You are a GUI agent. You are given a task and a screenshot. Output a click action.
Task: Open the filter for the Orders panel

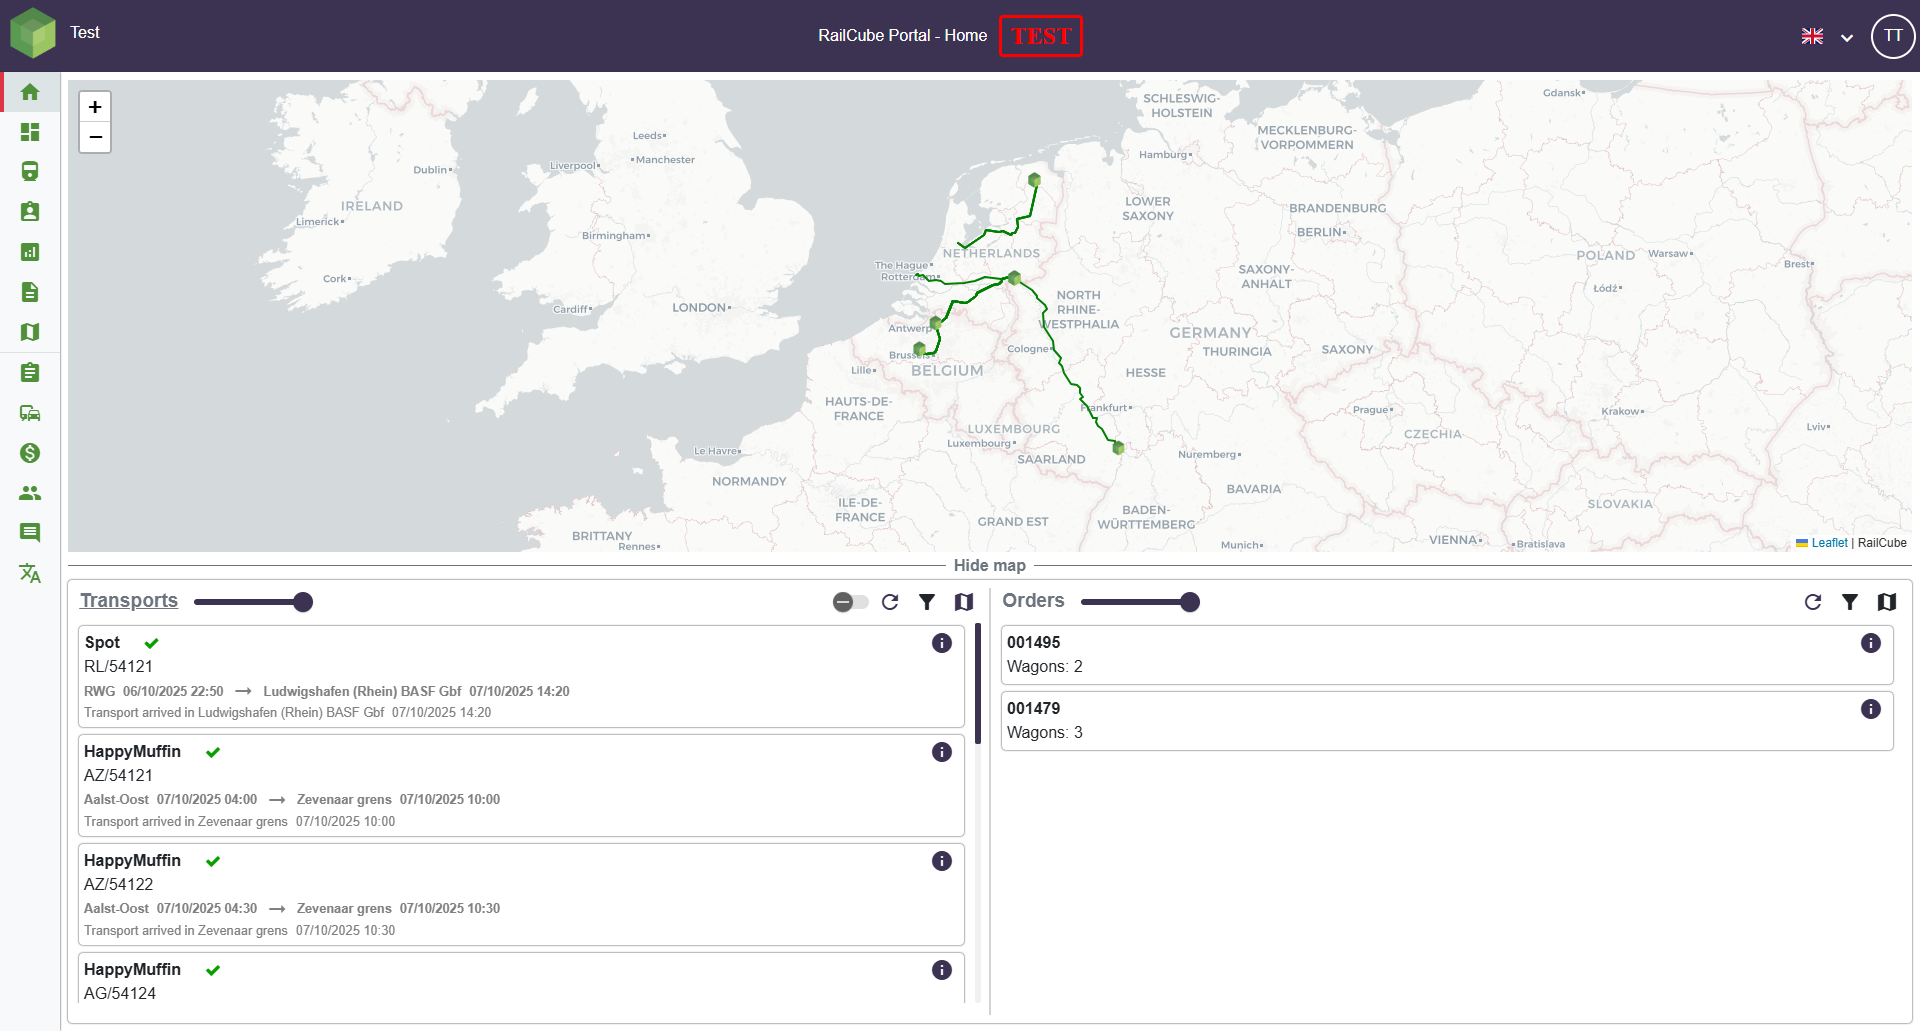click(x=1850, y=602)
